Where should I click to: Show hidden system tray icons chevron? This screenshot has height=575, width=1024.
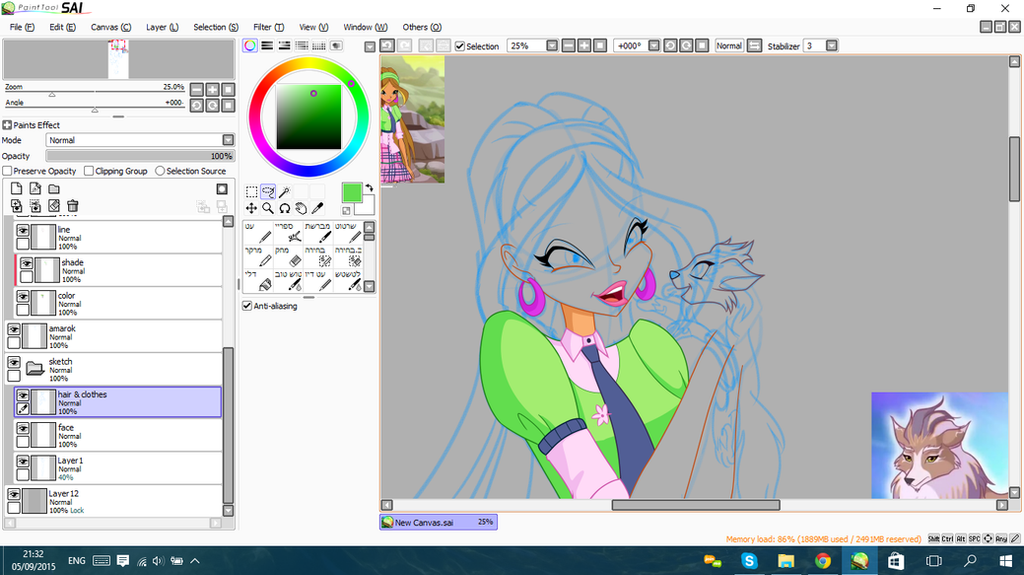(195, 561)
